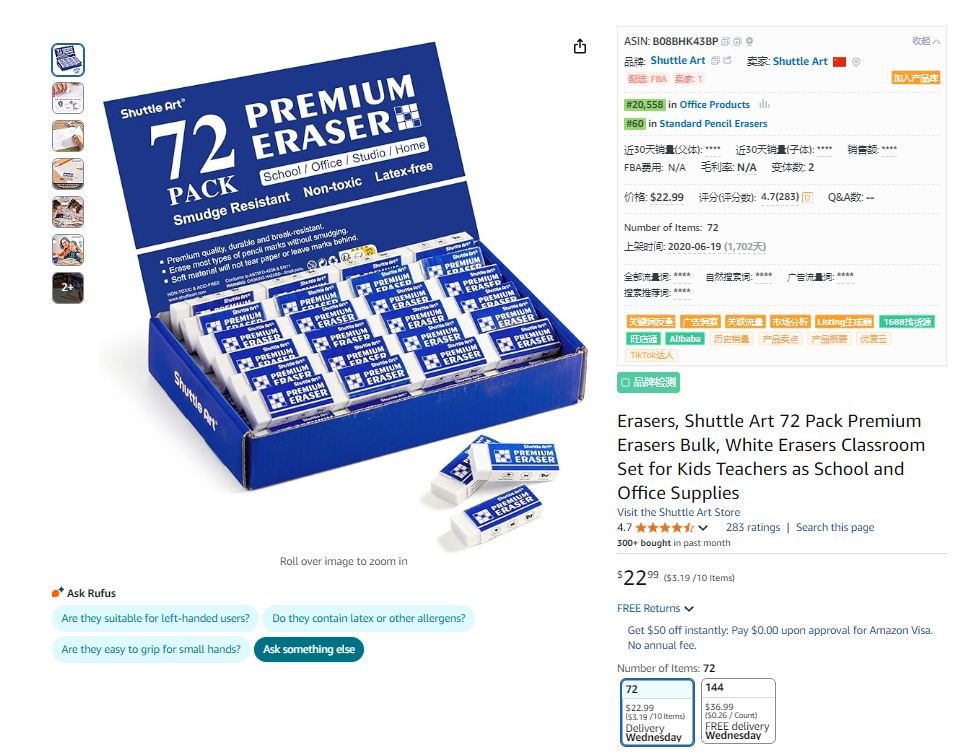Select the 144 items option
The width and height of the screenshot is (962, 754).
[x=738, y=710]
